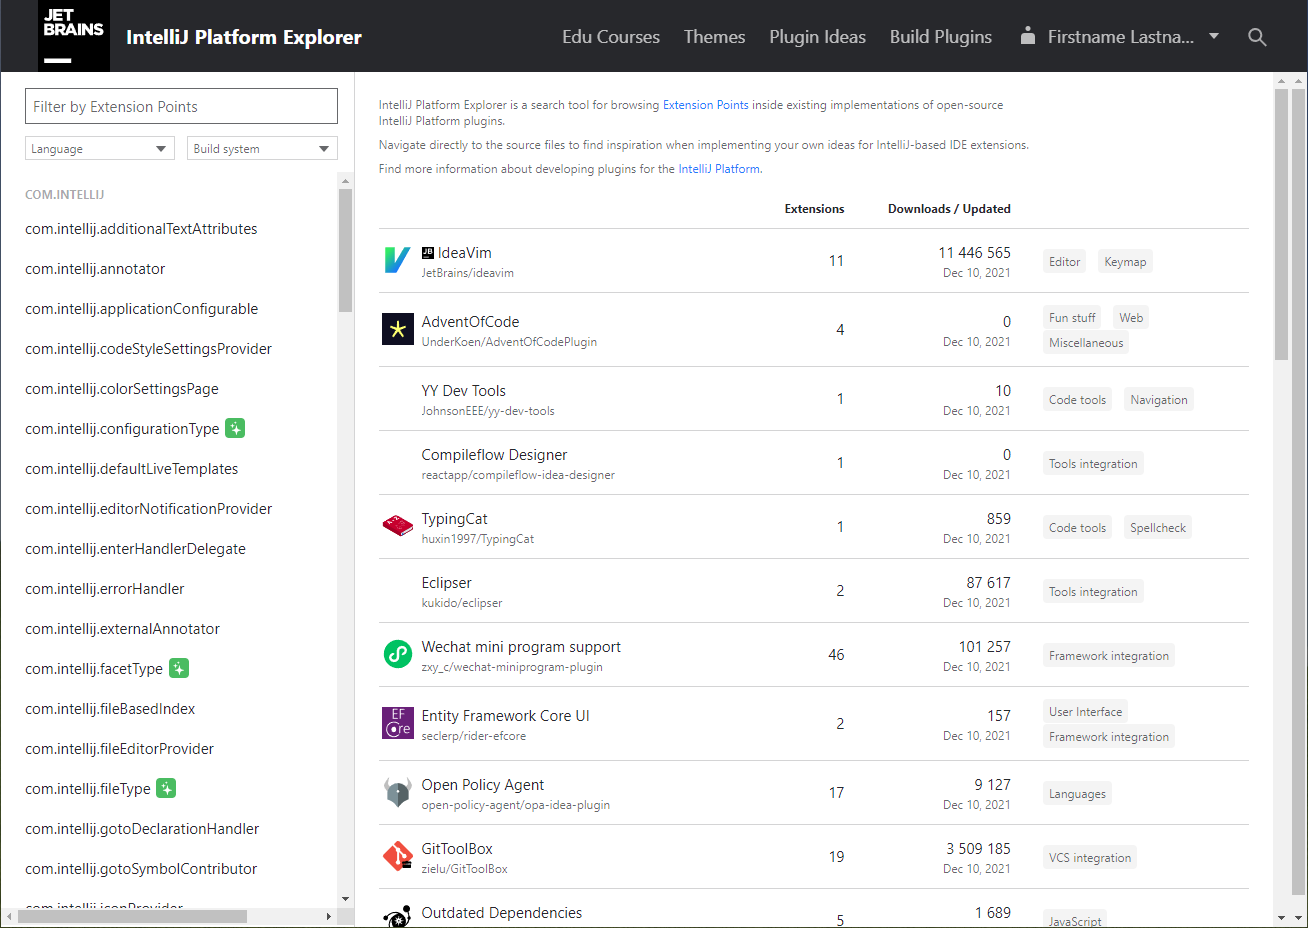Select com.intellij.gotoDeclarationHandler
Image resolution: width=1308 pixels, height=928 pixels.
tap(142, 829)
